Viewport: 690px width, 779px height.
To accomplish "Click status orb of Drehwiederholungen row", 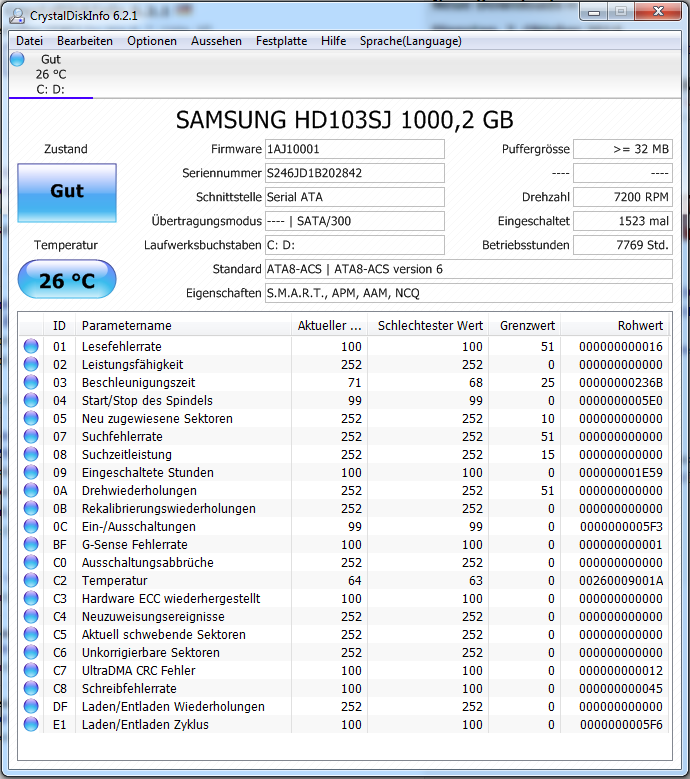I will pyautogui.click(x=31, y=490).
